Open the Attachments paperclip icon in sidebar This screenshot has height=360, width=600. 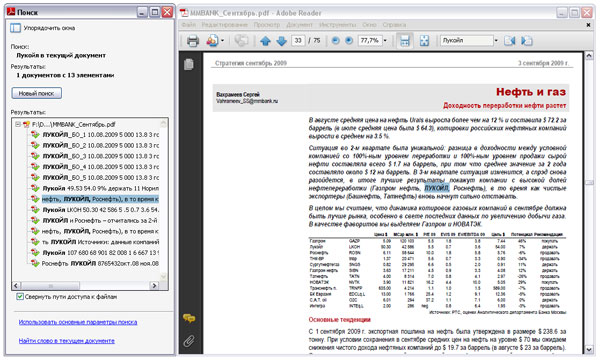(x=189, y=340)
